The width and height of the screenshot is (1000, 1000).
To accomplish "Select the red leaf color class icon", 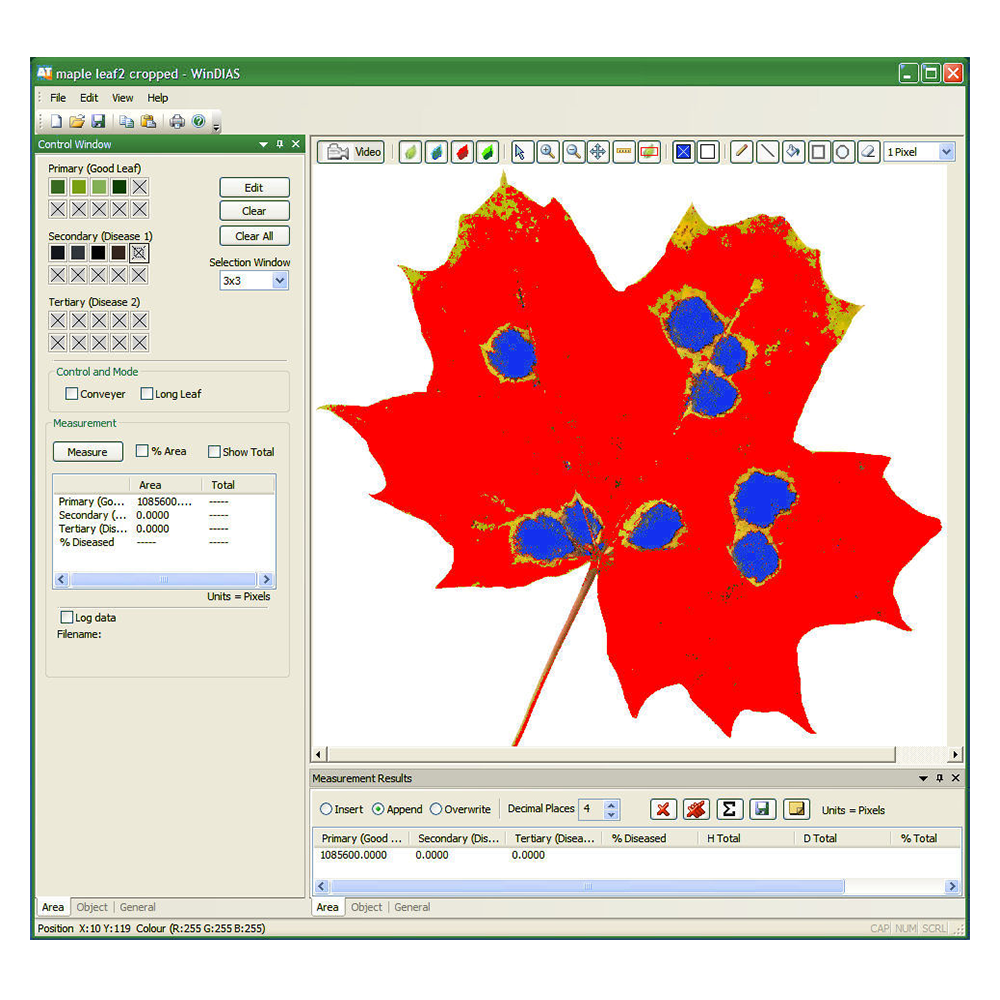I will (x=461, y=151).
